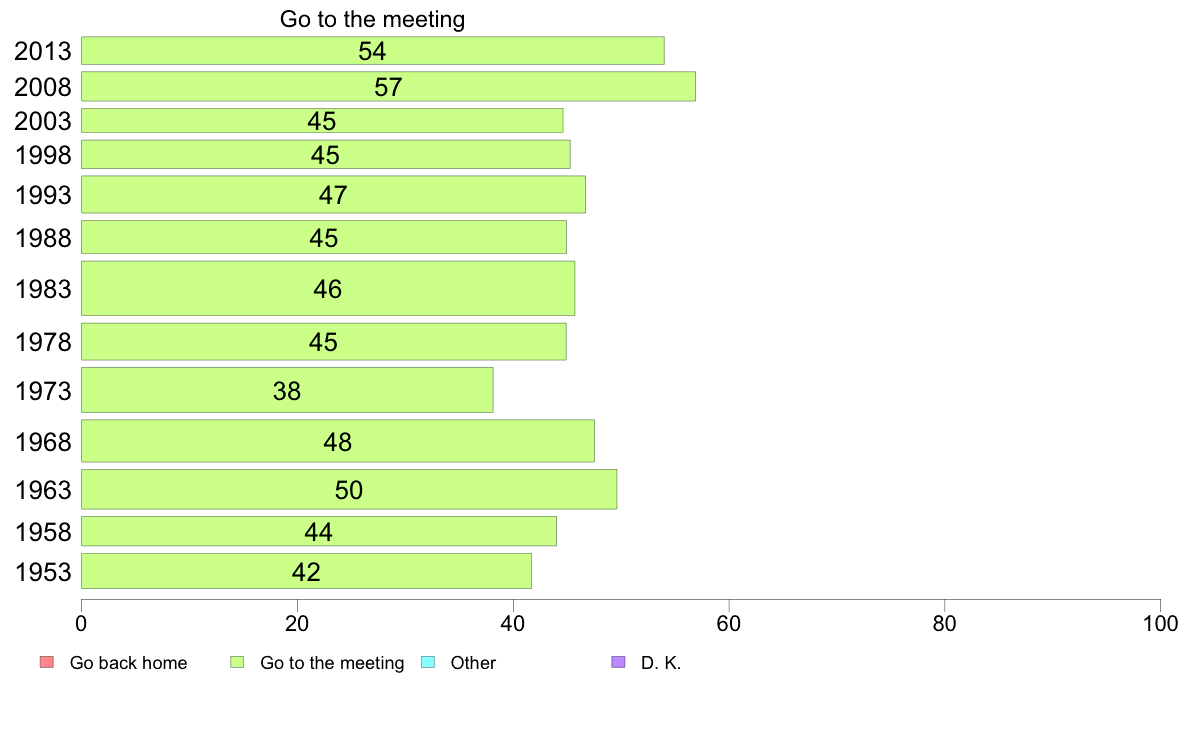The image size is (1188, 736).
Task: Click the 100 tick on the x-axis
Action: (1160, 624)
